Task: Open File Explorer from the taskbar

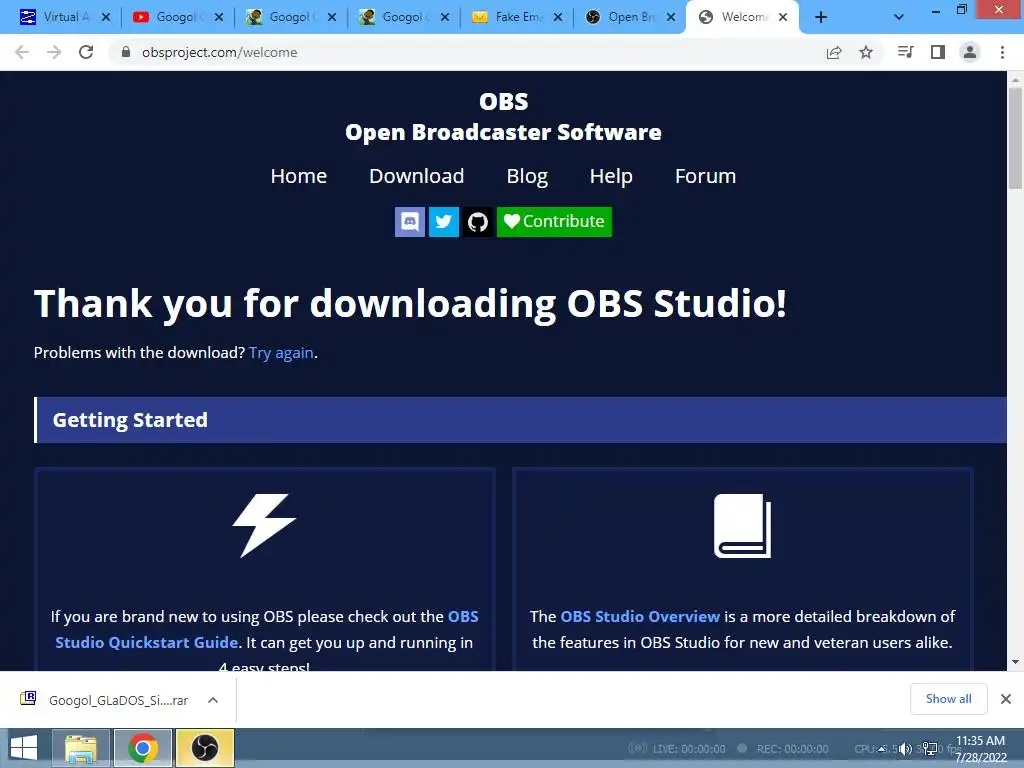Action: click(81, 748)
